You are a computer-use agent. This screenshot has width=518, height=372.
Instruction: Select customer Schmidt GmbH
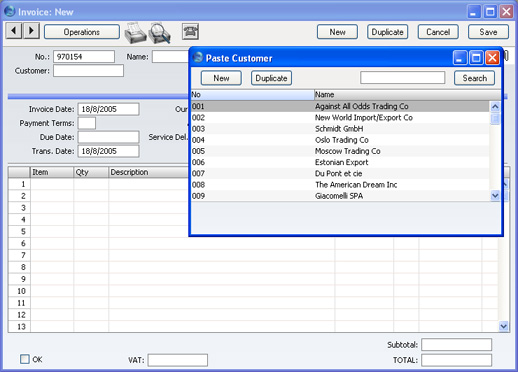(340, 129)
